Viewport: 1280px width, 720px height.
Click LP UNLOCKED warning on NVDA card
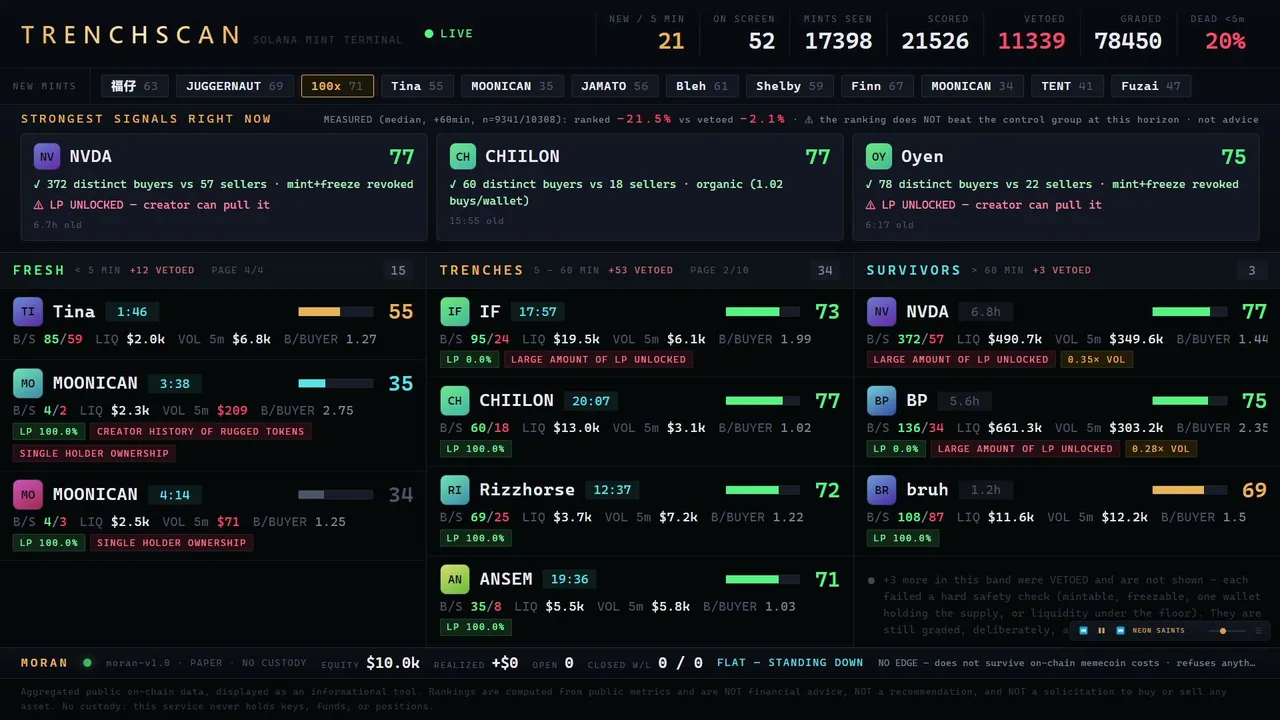pos(151,205)
